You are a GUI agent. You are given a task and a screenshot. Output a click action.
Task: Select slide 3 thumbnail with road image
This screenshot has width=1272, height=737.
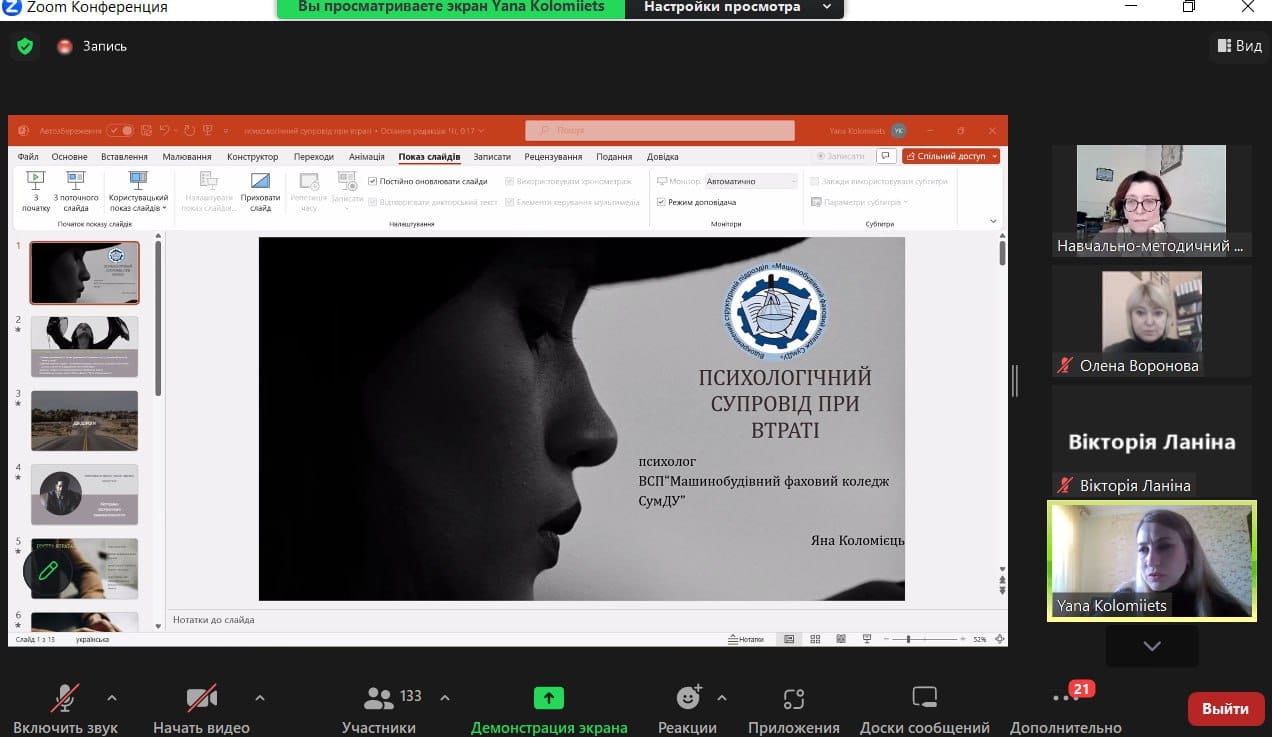84,420
